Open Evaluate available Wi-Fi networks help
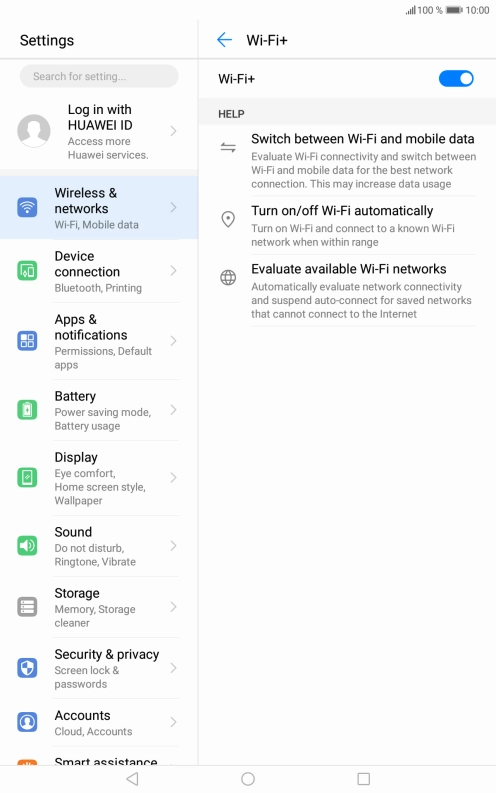496x793 pixels. [347, 291]
